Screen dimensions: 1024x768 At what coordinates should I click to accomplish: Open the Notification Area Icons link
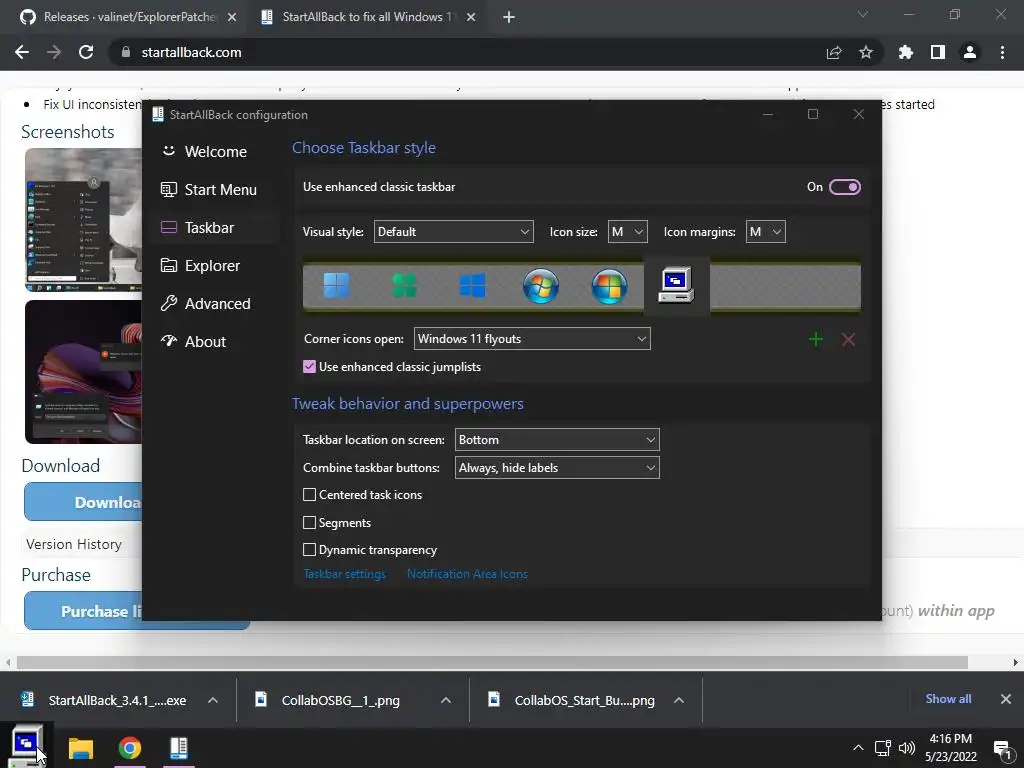[x=467, y=574]
